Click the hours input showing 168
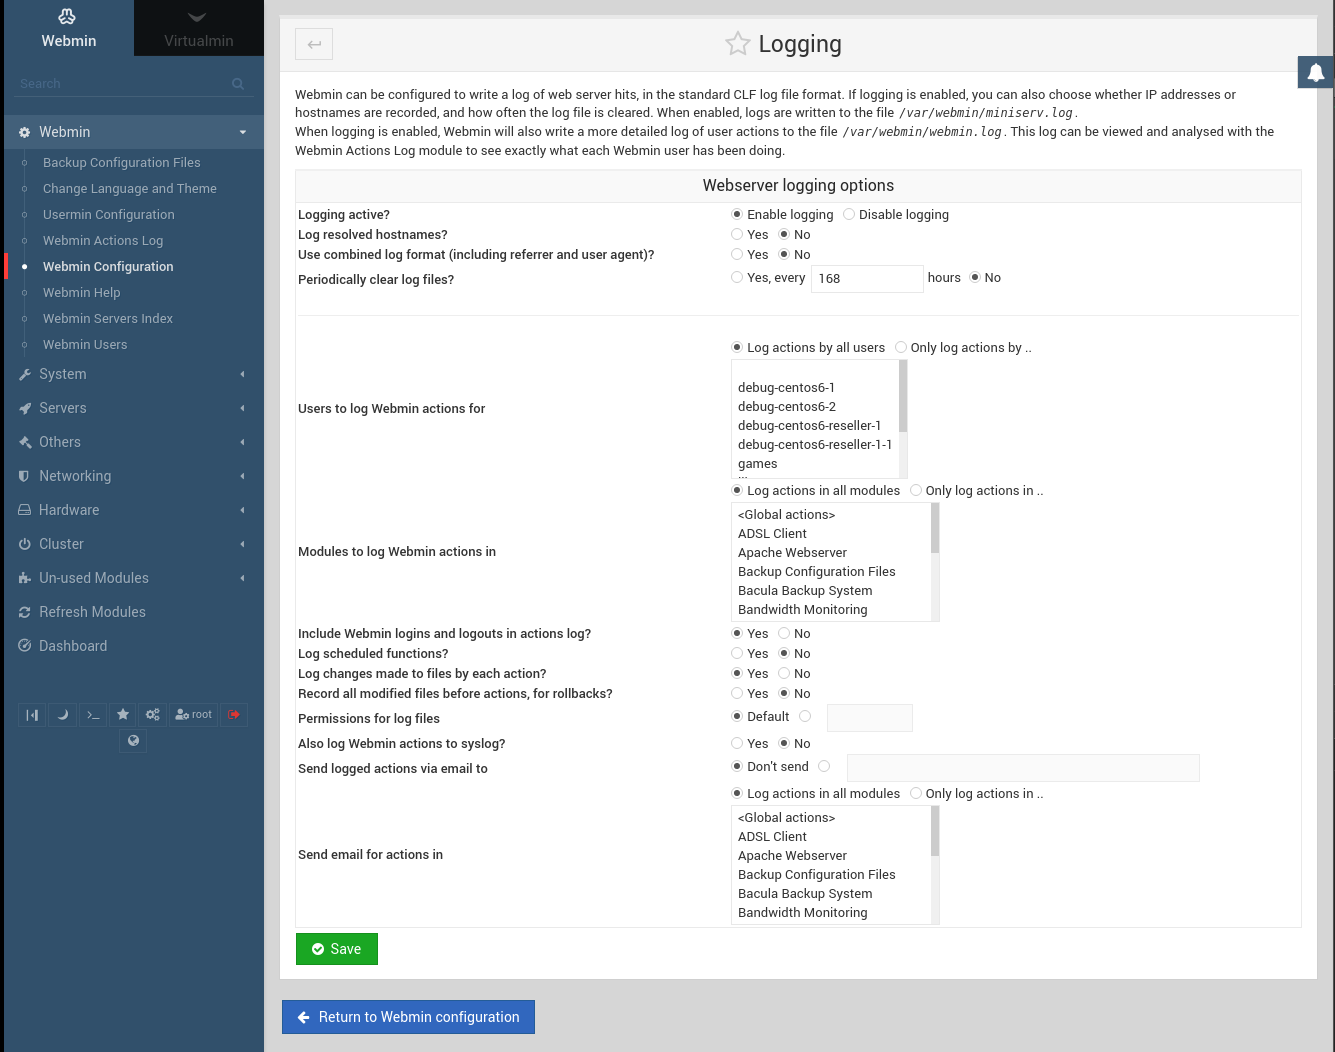The image size is (1335, 1052). (866, 278)
